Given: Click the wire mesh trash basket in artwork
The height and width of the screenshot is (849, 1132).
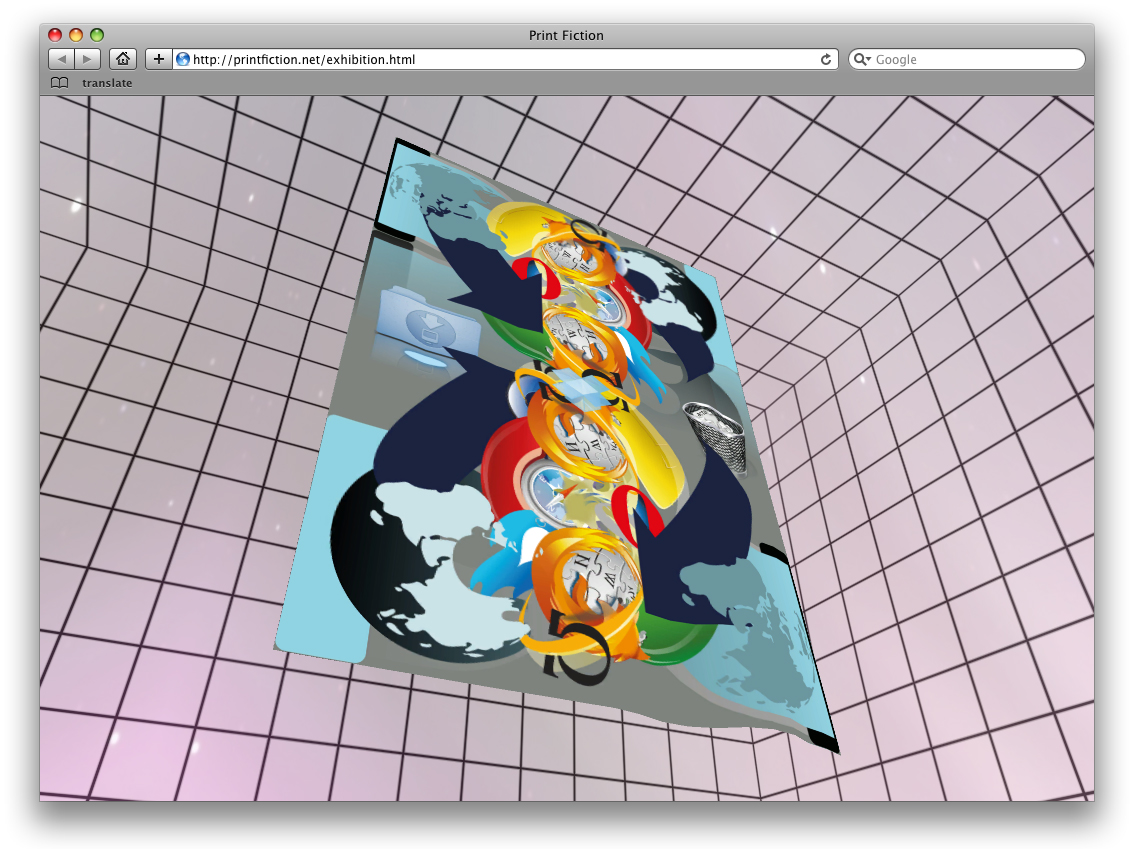Looking at the screenshot, I should pyautogui.click(x=718, y=435).
